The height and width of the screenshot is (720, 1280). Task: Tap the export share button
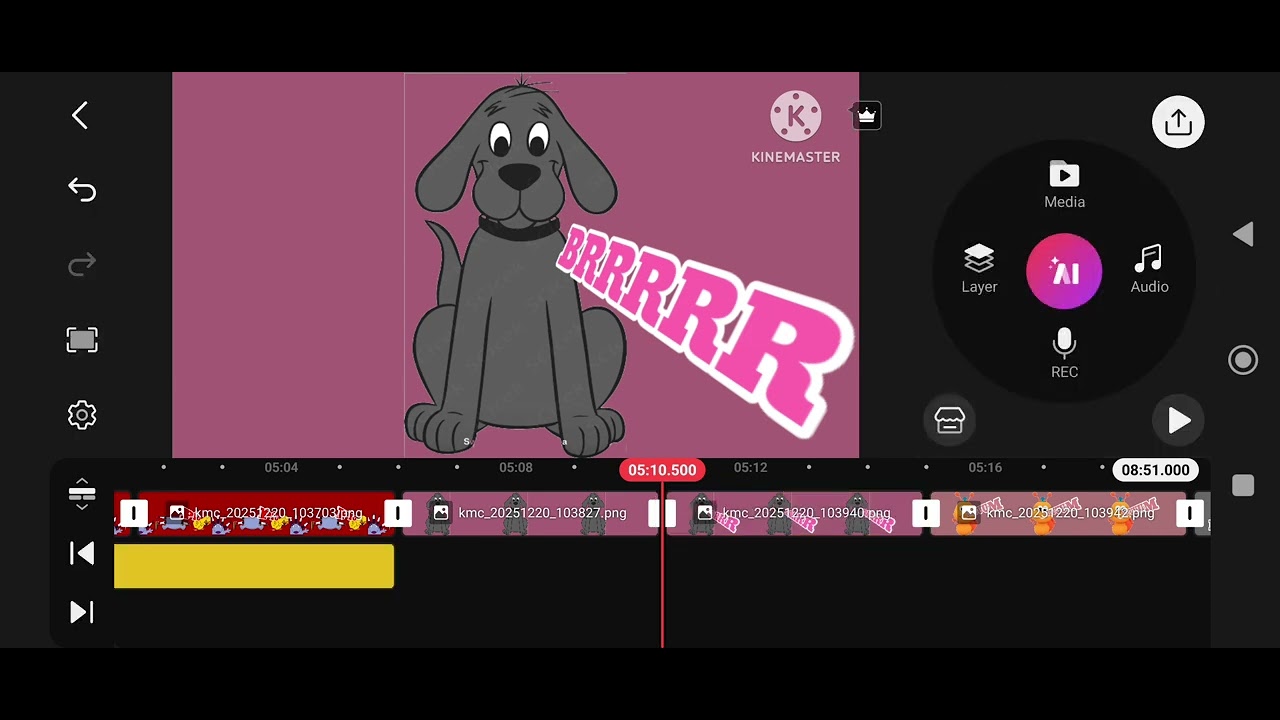point(1178,122)
